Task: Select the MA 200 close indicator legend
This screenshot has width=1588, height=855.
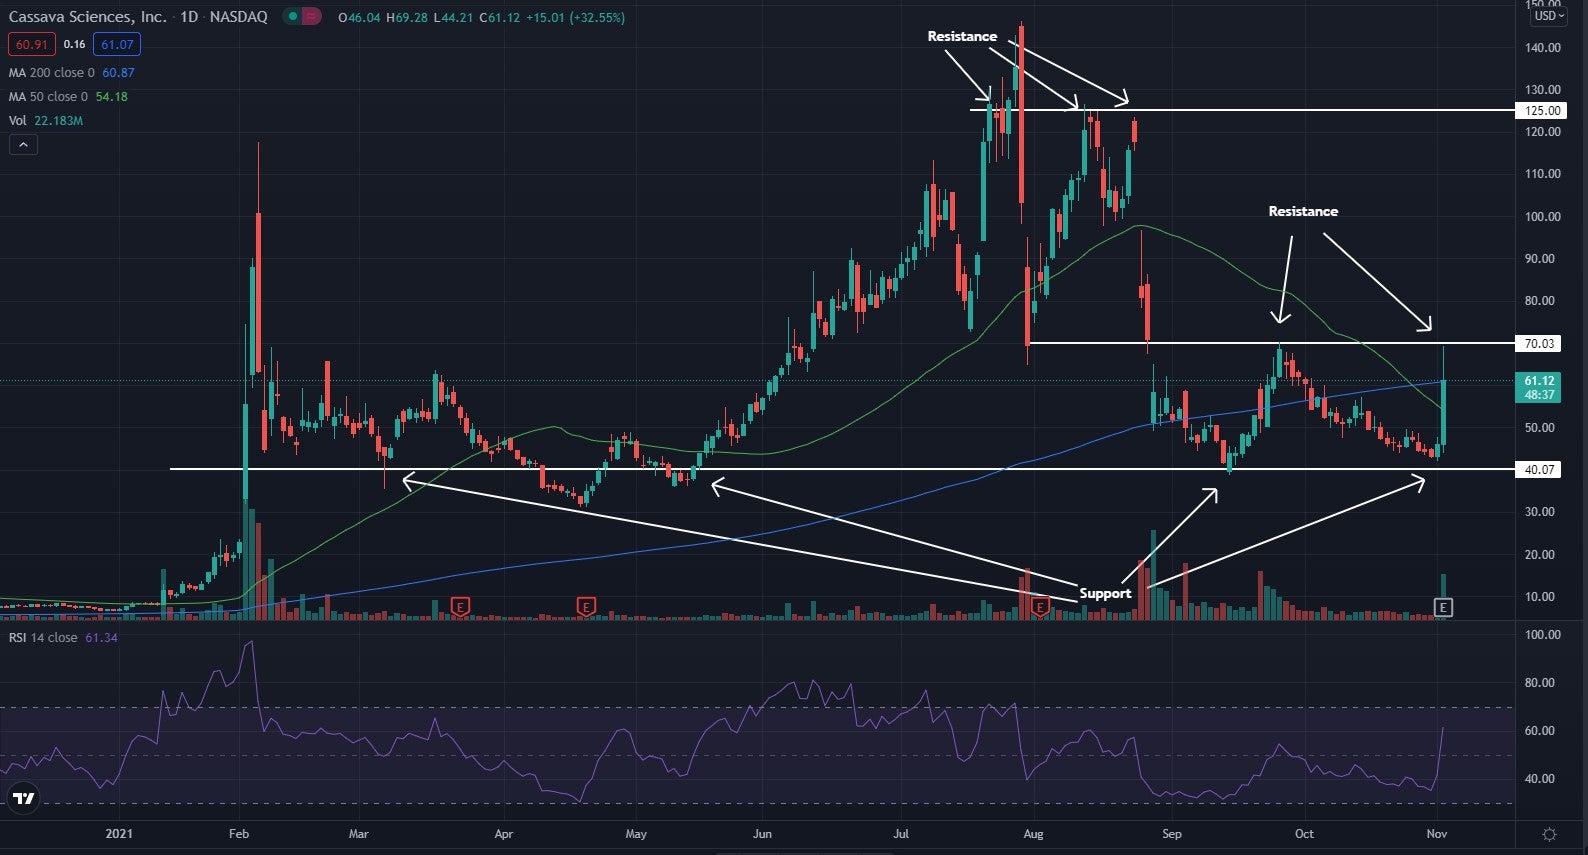Action: [52, 73]
